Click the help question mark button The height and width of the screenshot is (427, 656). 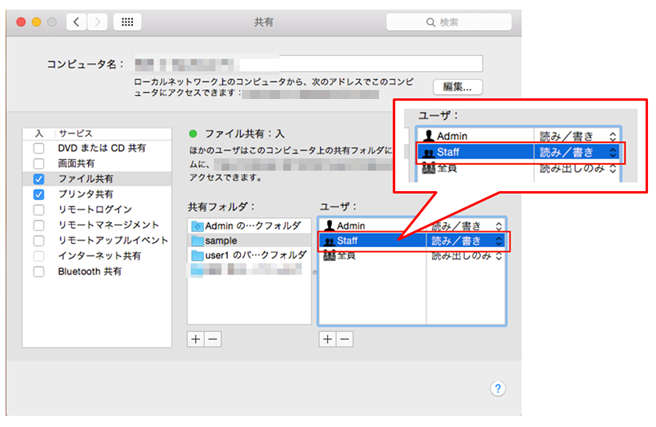[x=498, y=388]
